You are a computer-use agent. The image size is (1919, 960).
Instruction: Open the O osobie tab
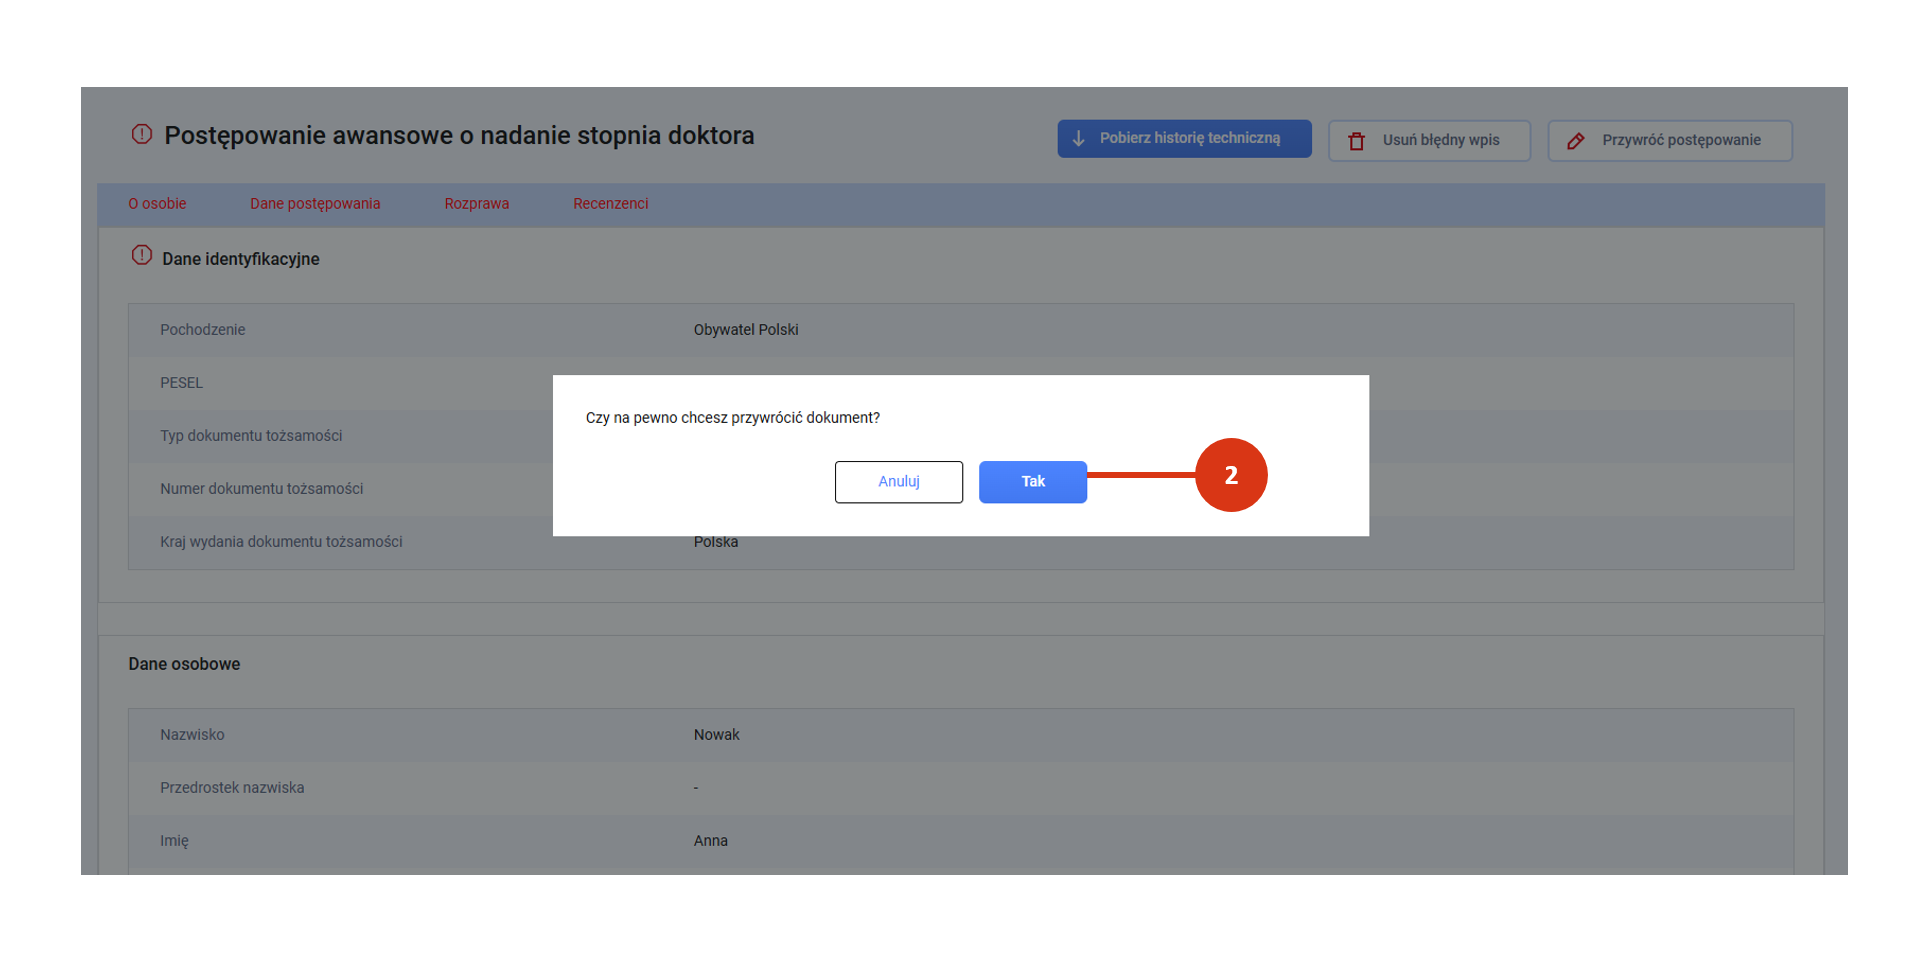click(x=157, y=204)
